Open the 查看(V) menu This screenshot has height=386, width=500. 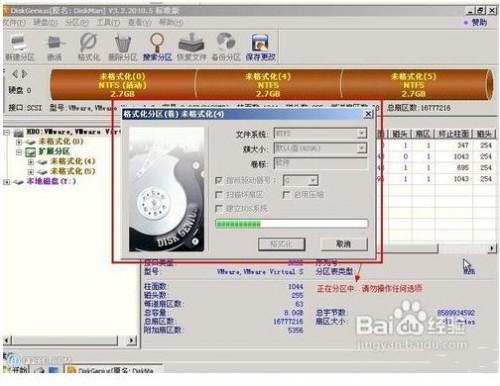coord(139,22)
